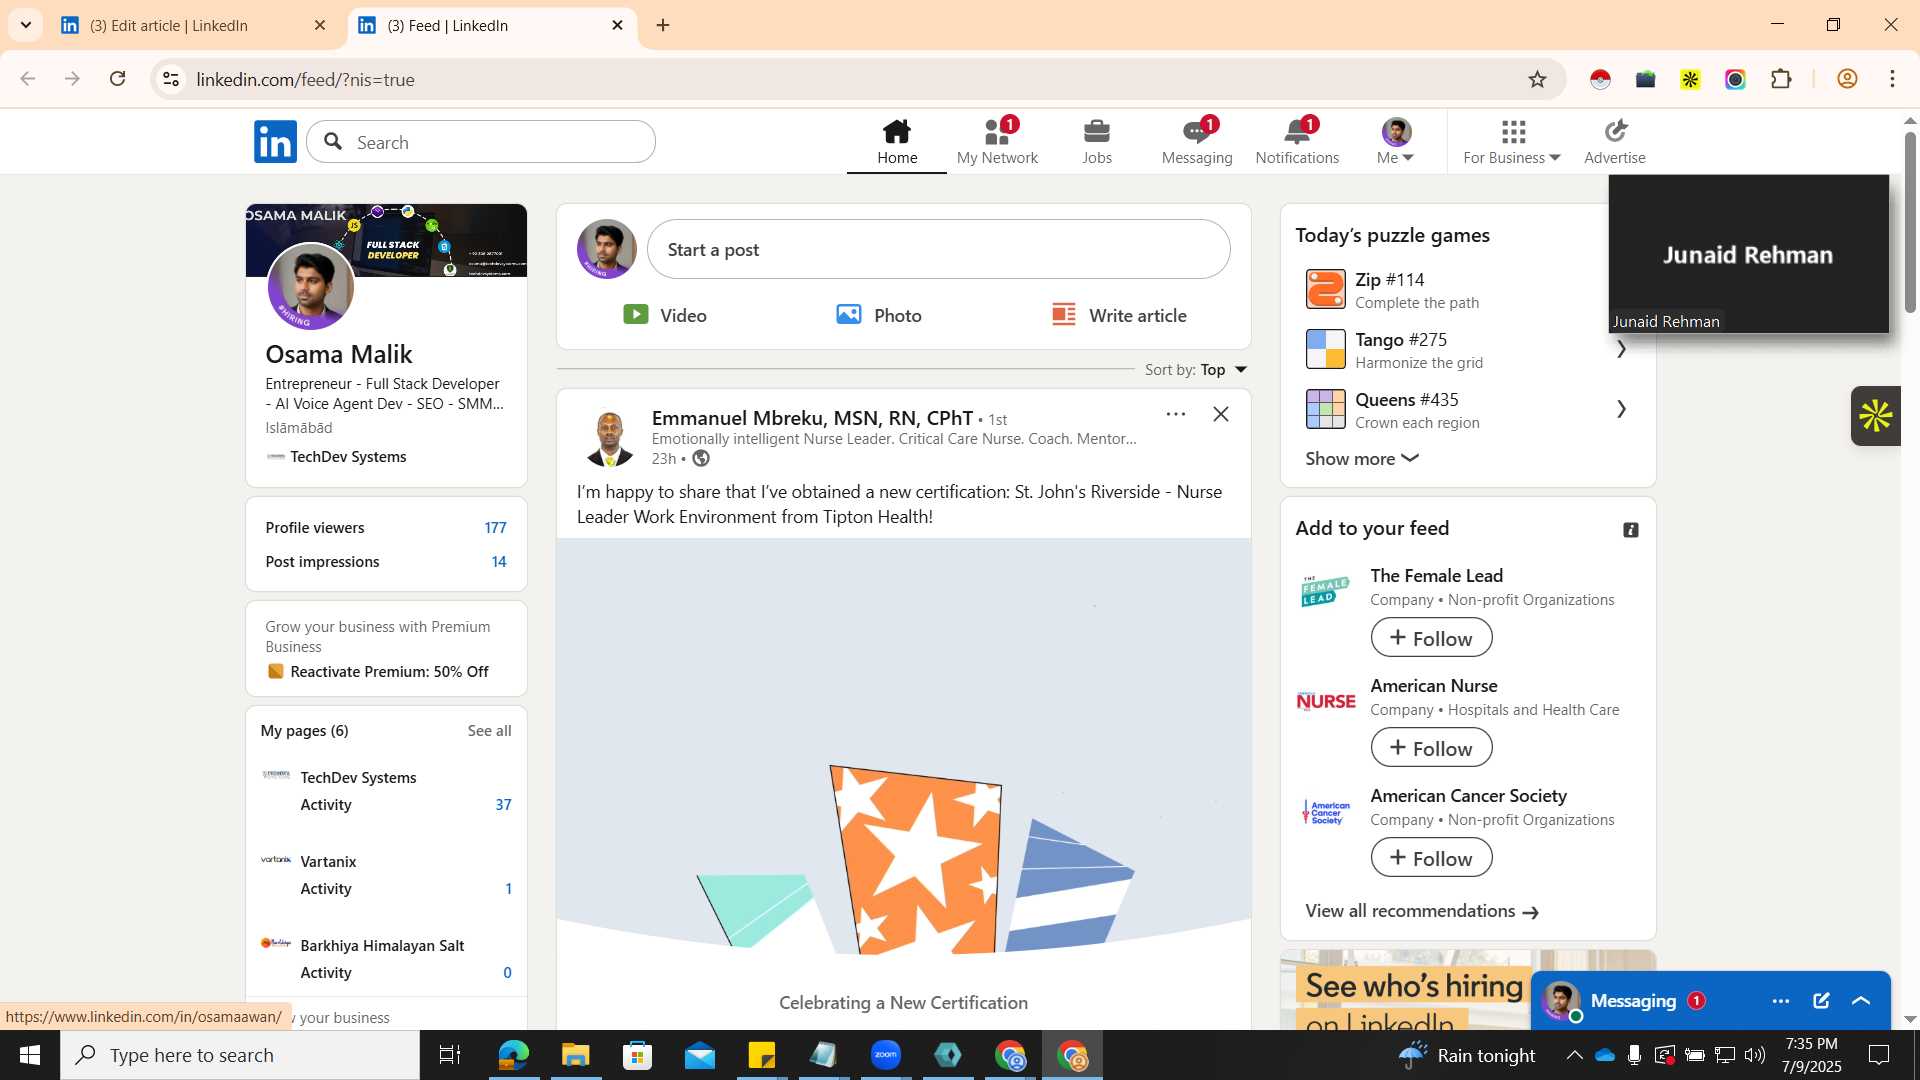The height and width of the screenshot is (1080, 1920).
Task: Click the Tango puzzle icon
Action: (x=1326, y=349)
